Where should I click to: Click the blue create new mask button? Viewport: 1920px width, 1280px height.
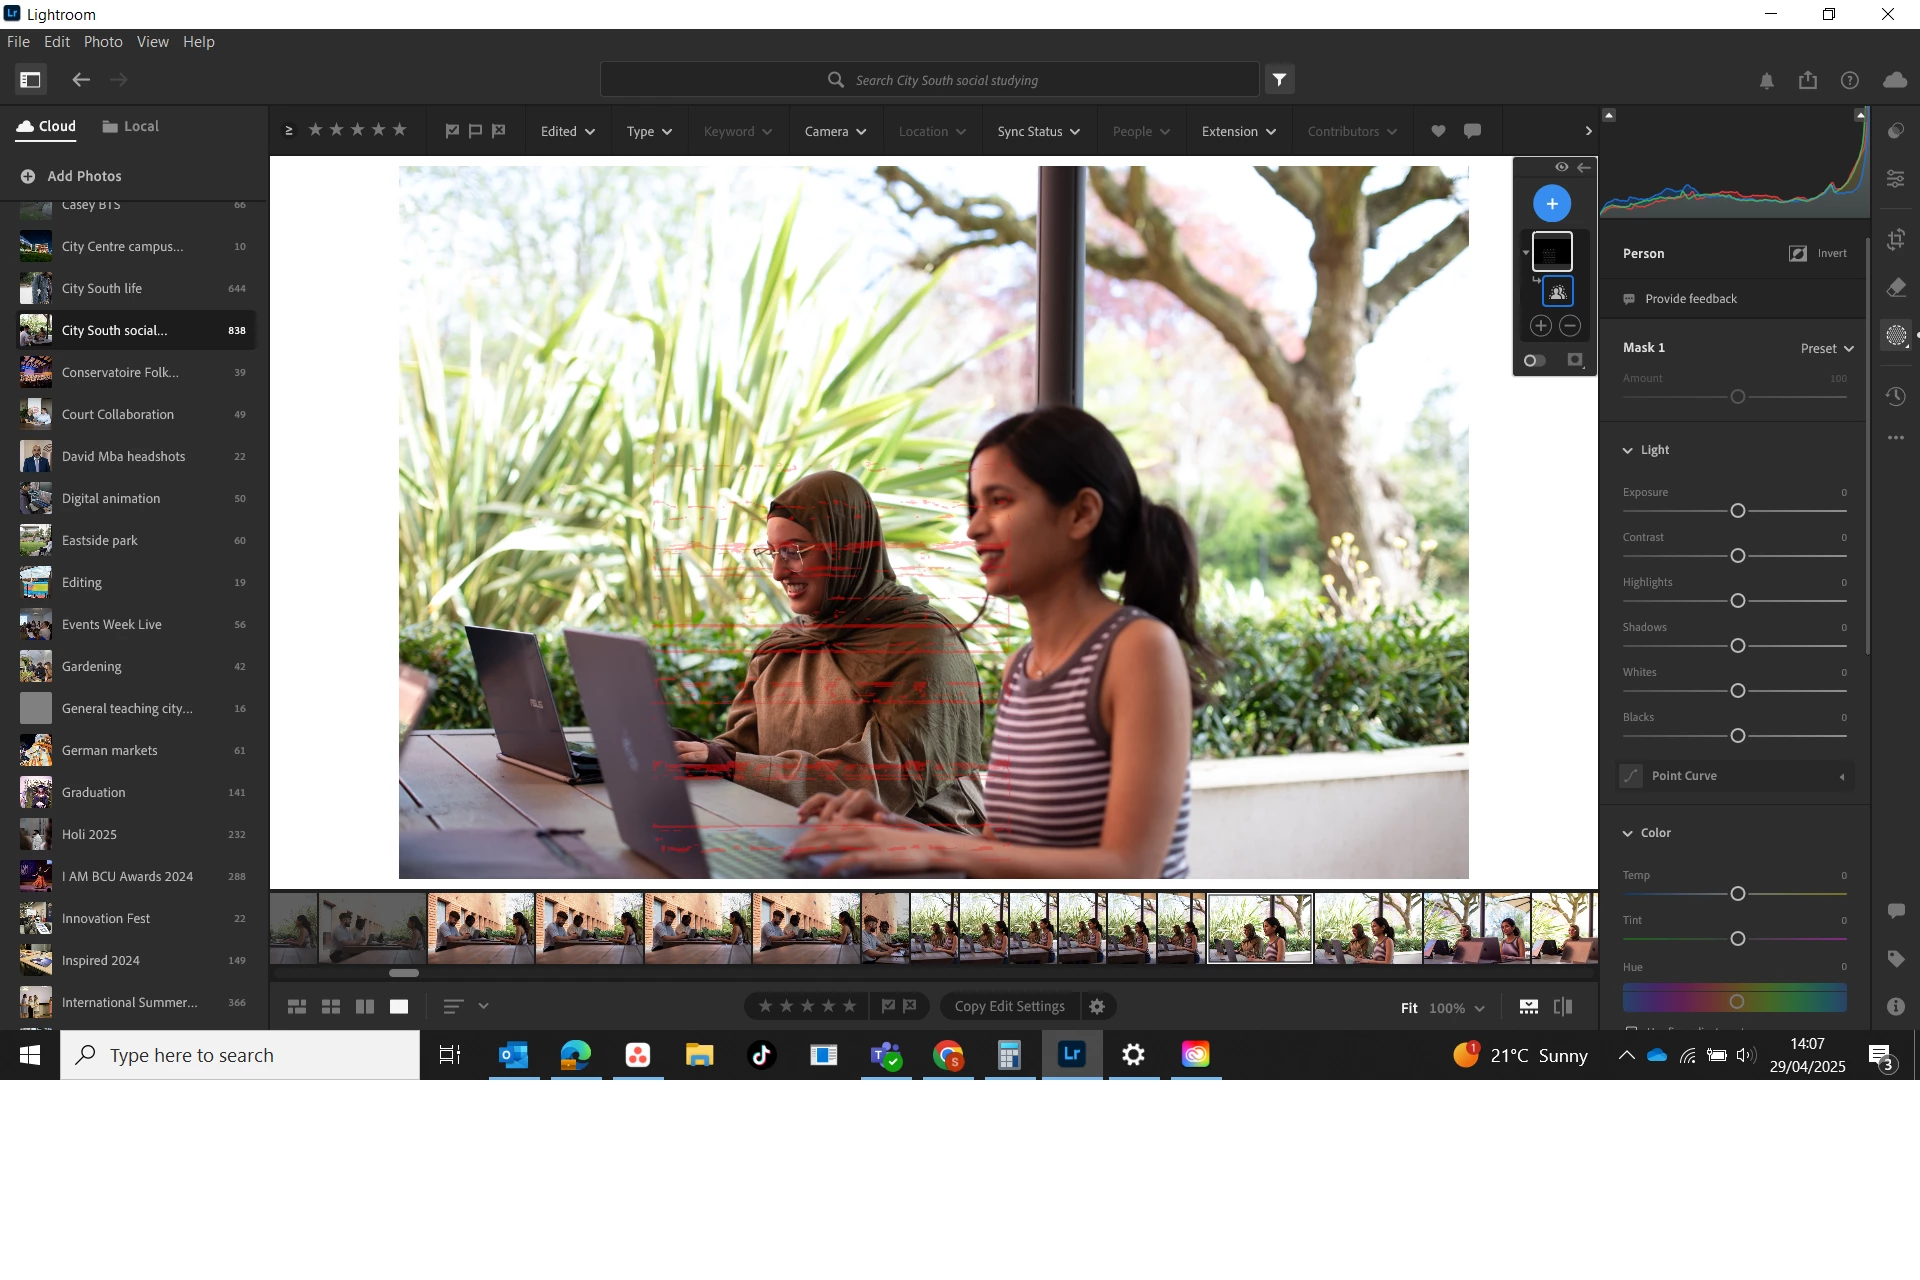pyautogui.click(x=1552, y=204)
